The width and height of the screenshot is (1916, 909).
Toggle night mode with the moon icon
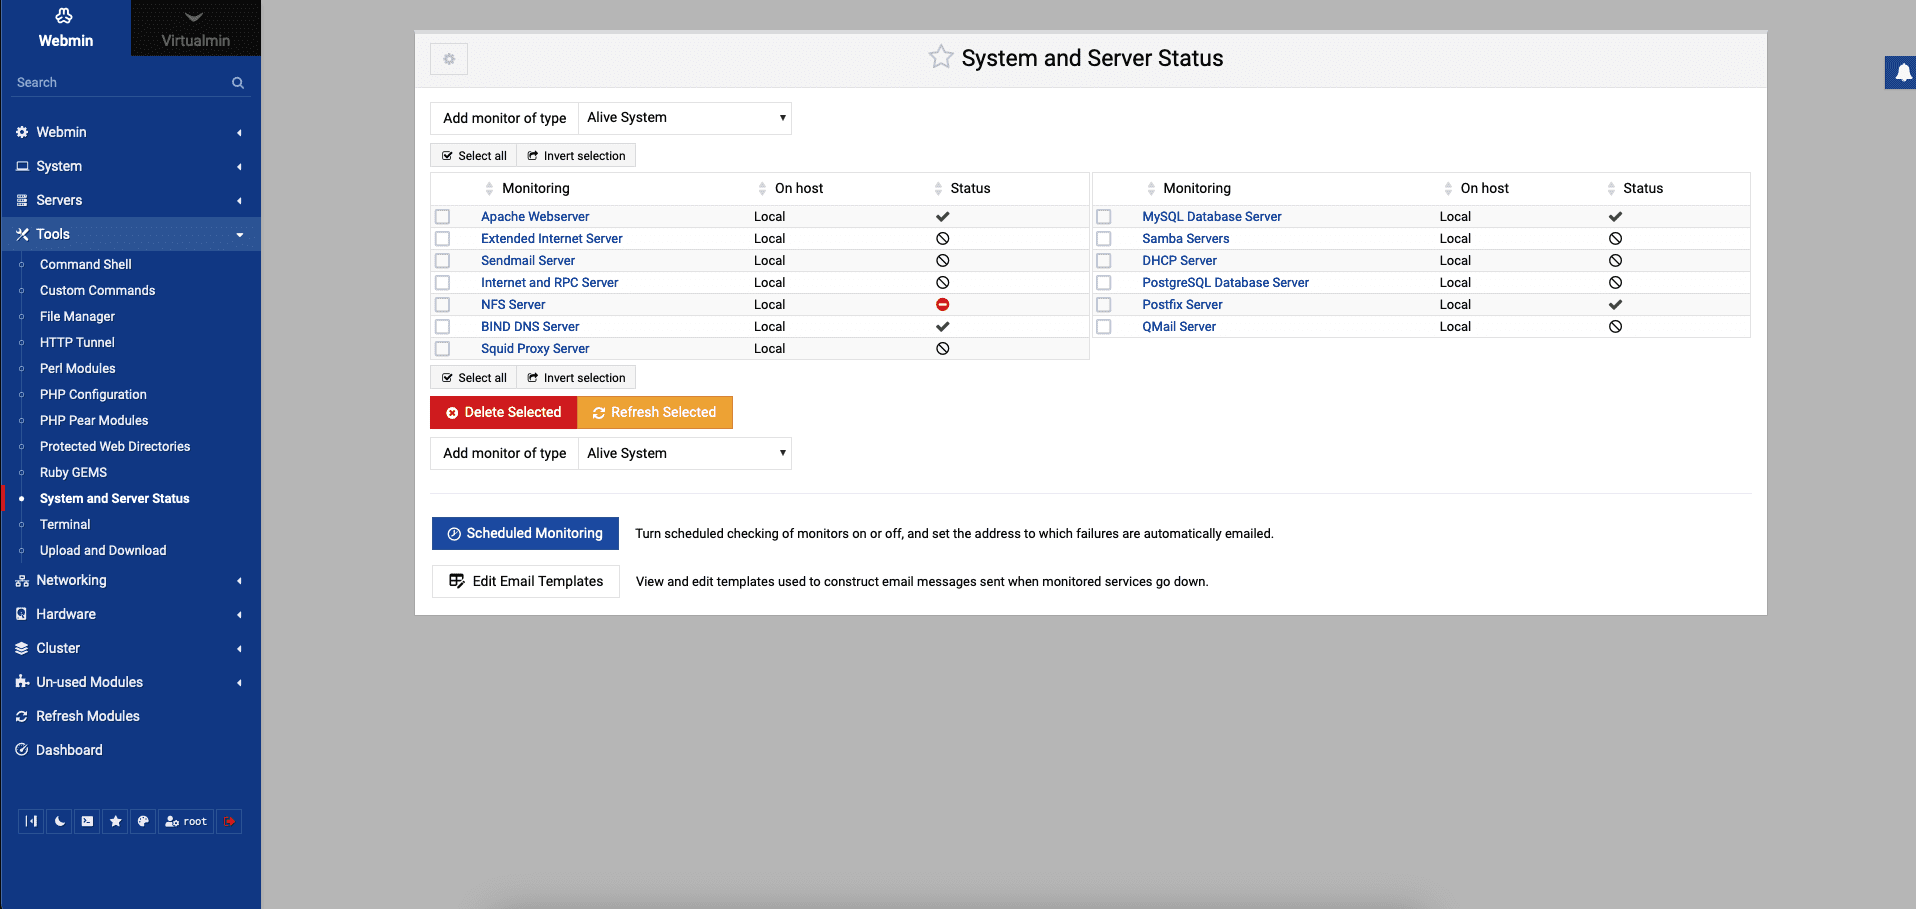[60, 821]
